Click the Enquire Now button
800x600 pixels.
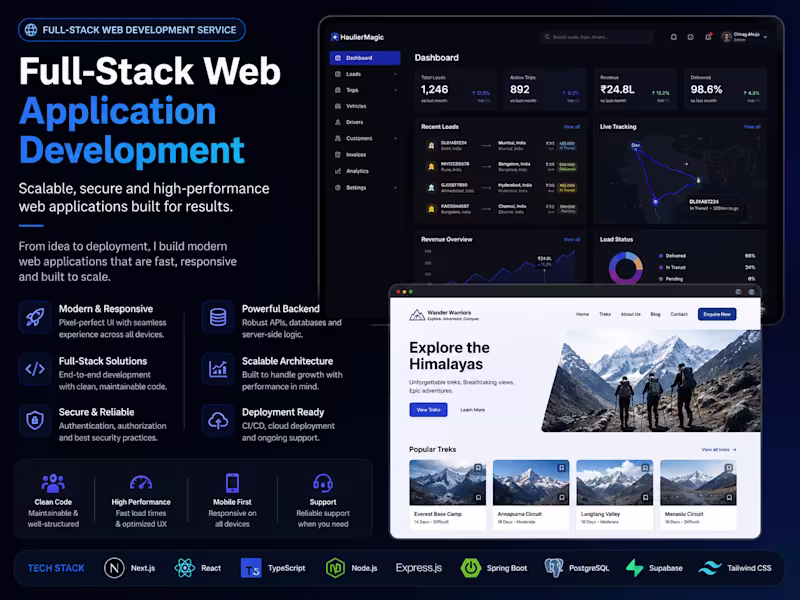(717, 314)
